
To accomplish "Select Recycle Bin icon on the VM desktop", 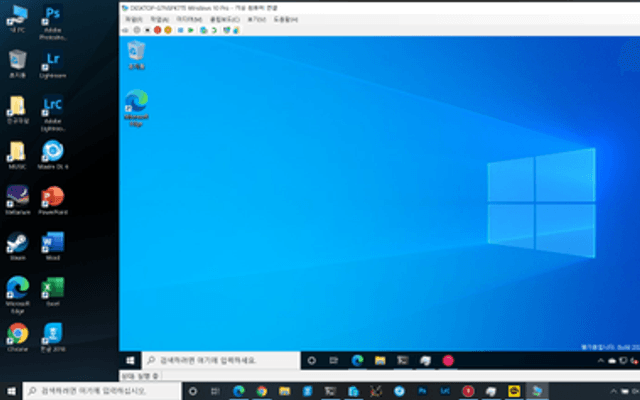I will (136, 55).
